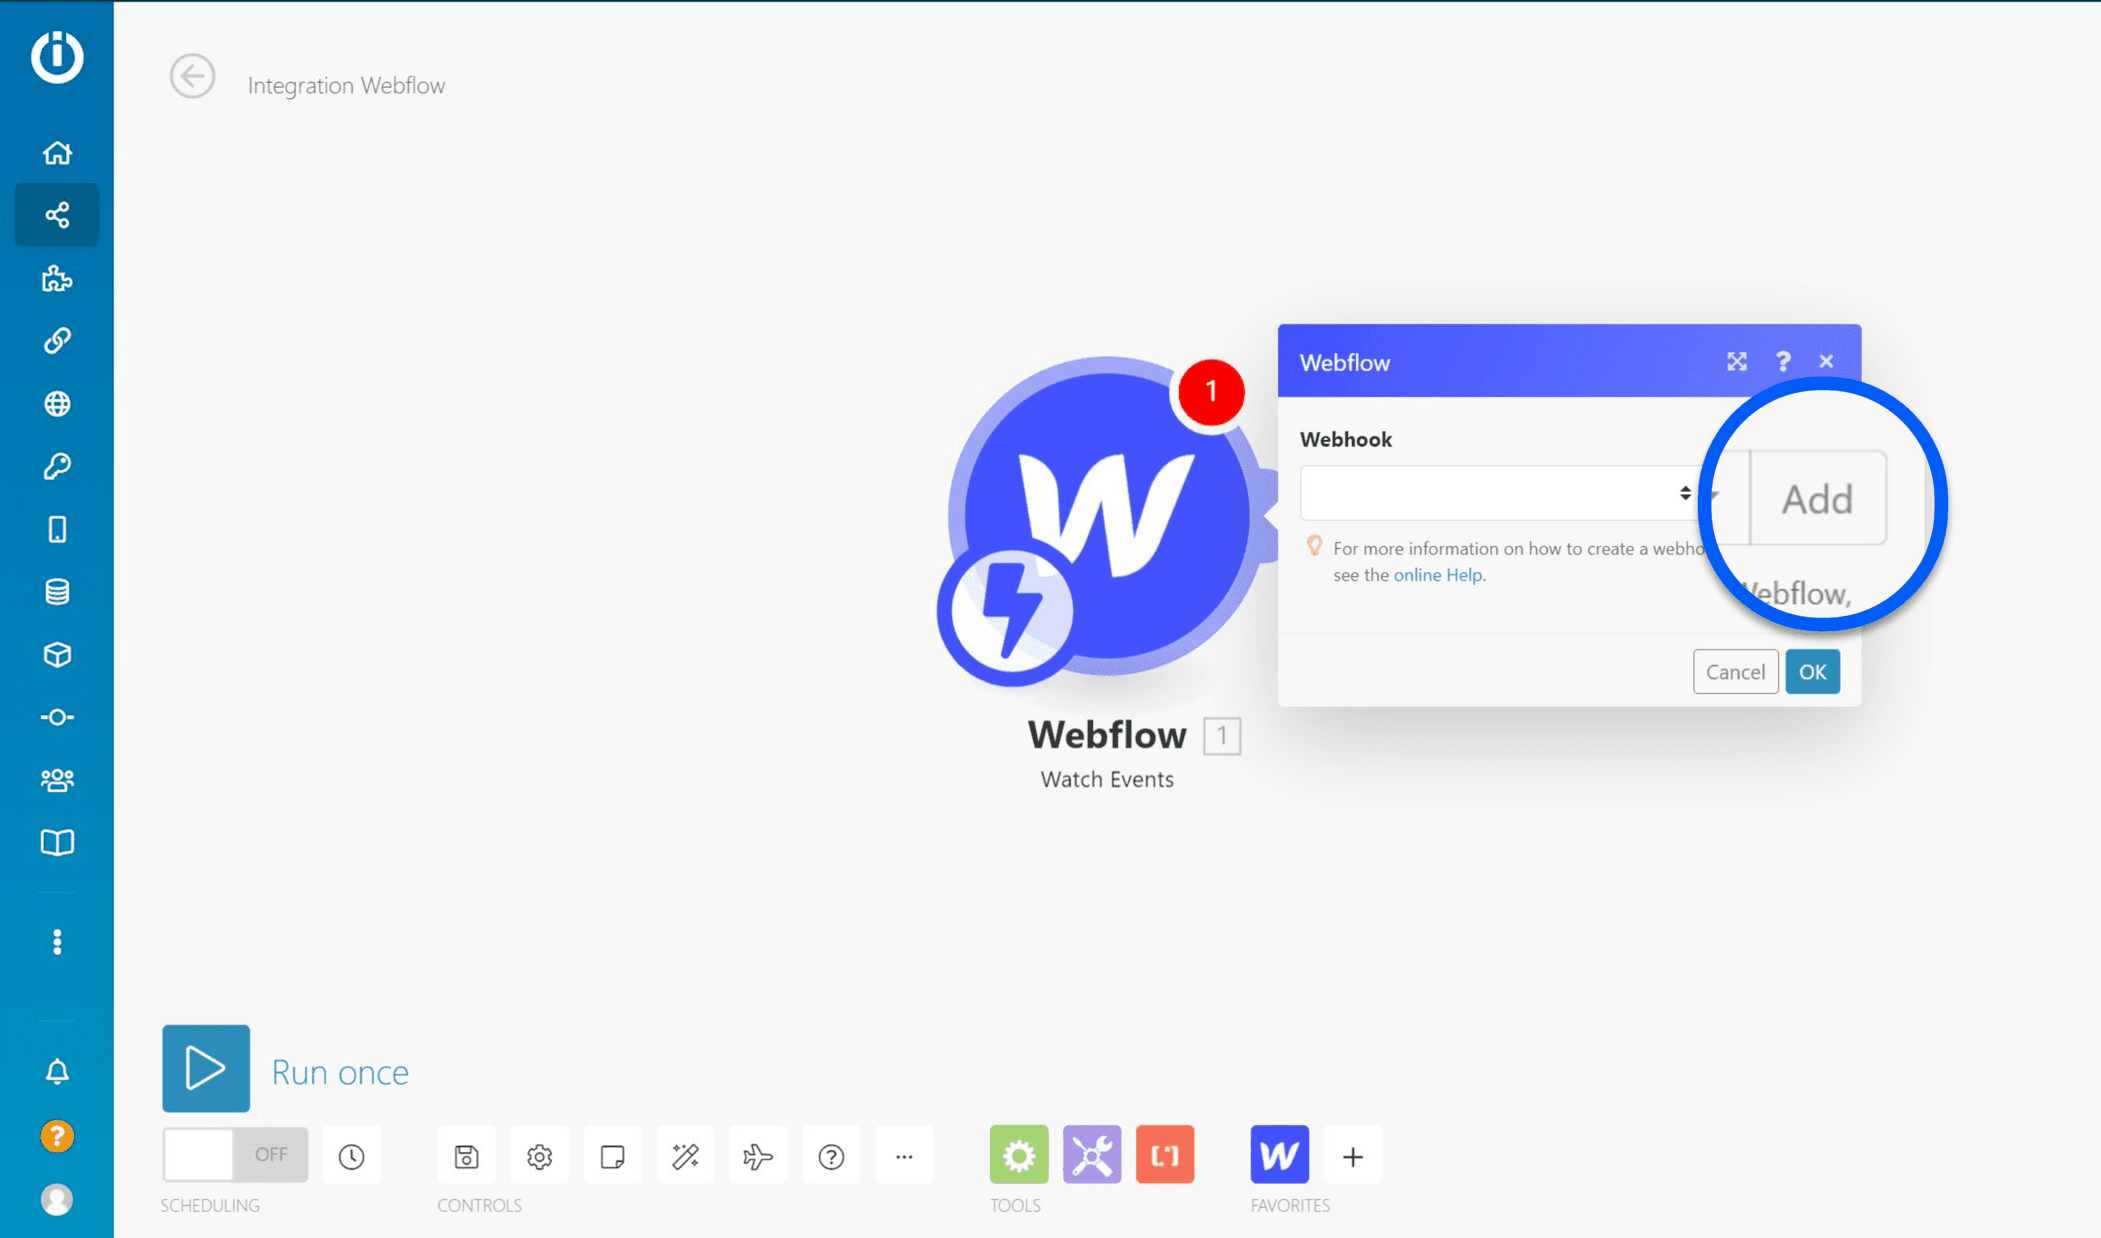Screen dimensions: 2101x1238
Task: Open the purple Tools wrench icon
Action: [x=1092, y=1155]
